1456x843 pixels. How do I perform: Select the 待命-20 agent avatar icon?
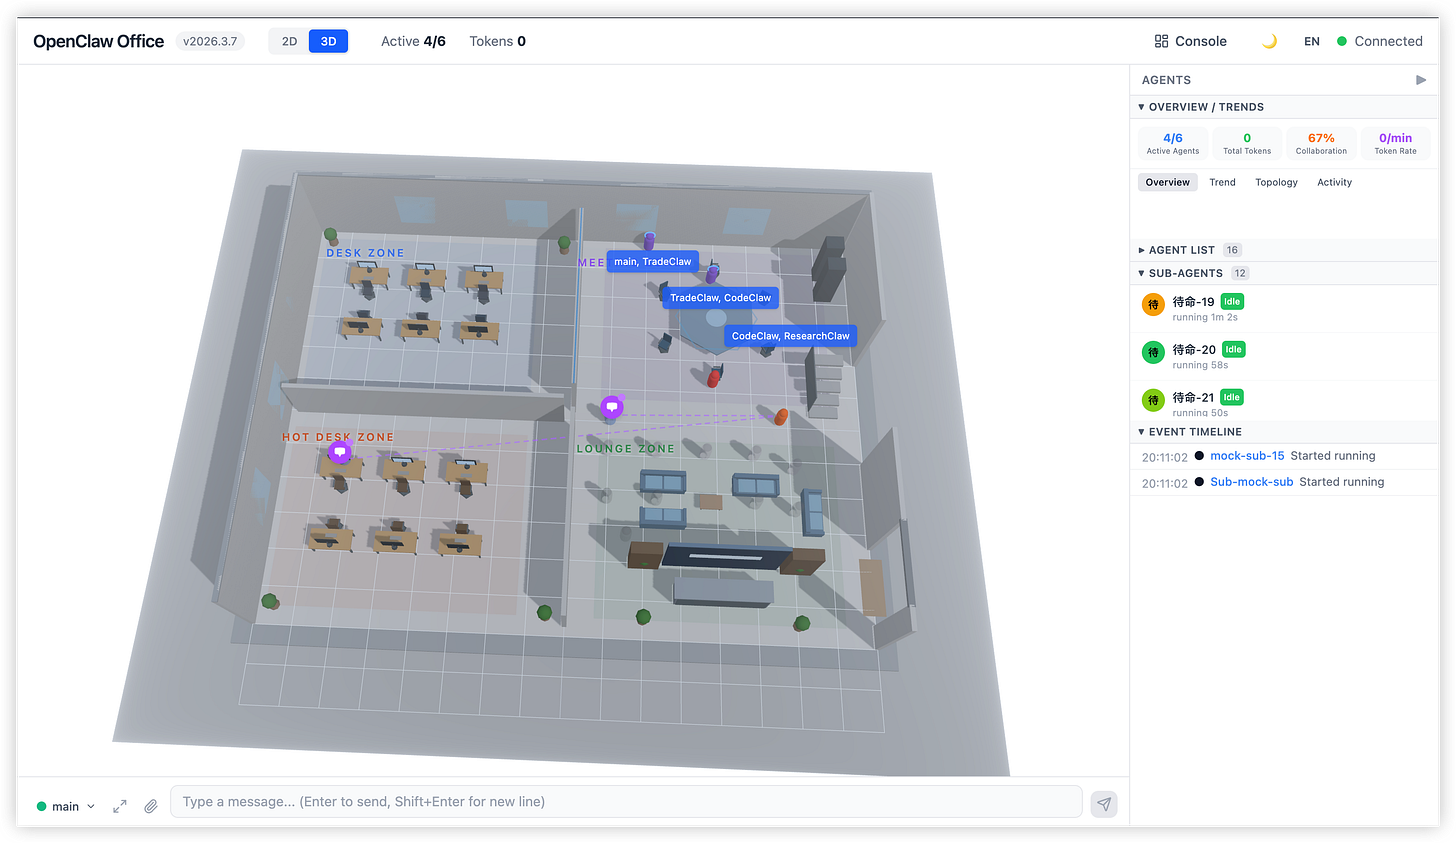coord(1152,350)
